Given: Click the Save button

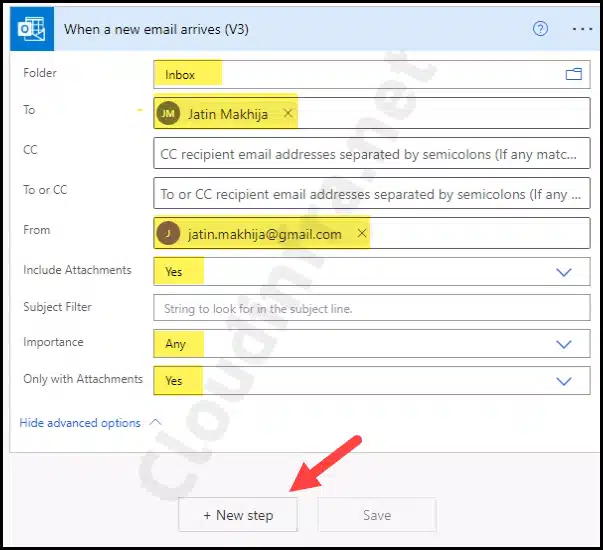Looking at the screenshot, I should point(377,515).
